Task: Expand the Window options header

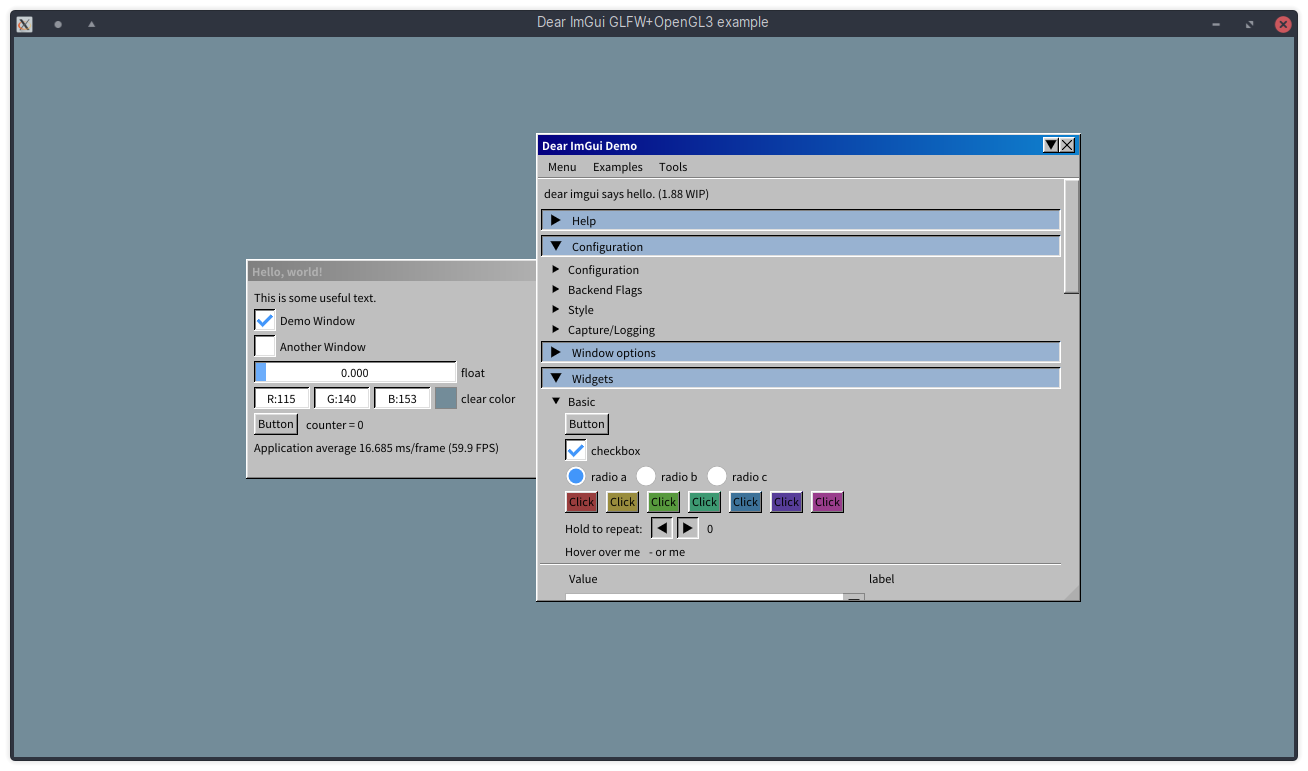Action: pos(801,352)
